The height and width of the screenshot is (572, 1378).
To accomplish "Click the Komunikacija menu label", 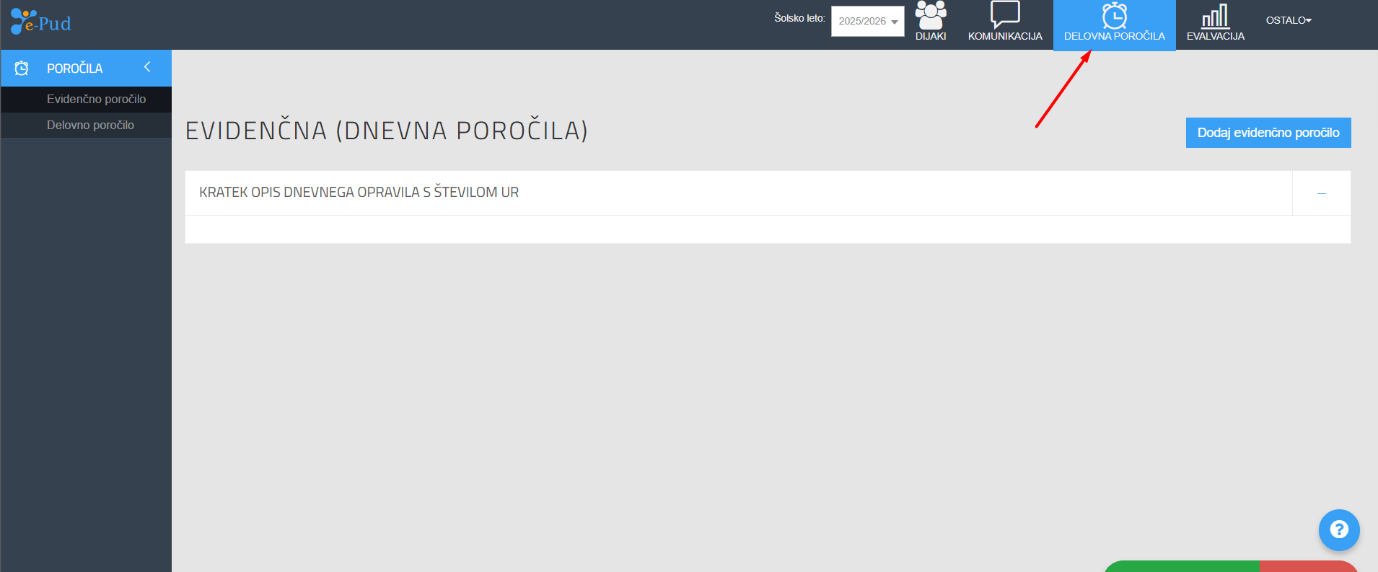I will pyautogui.click(x=1005, y=36).
